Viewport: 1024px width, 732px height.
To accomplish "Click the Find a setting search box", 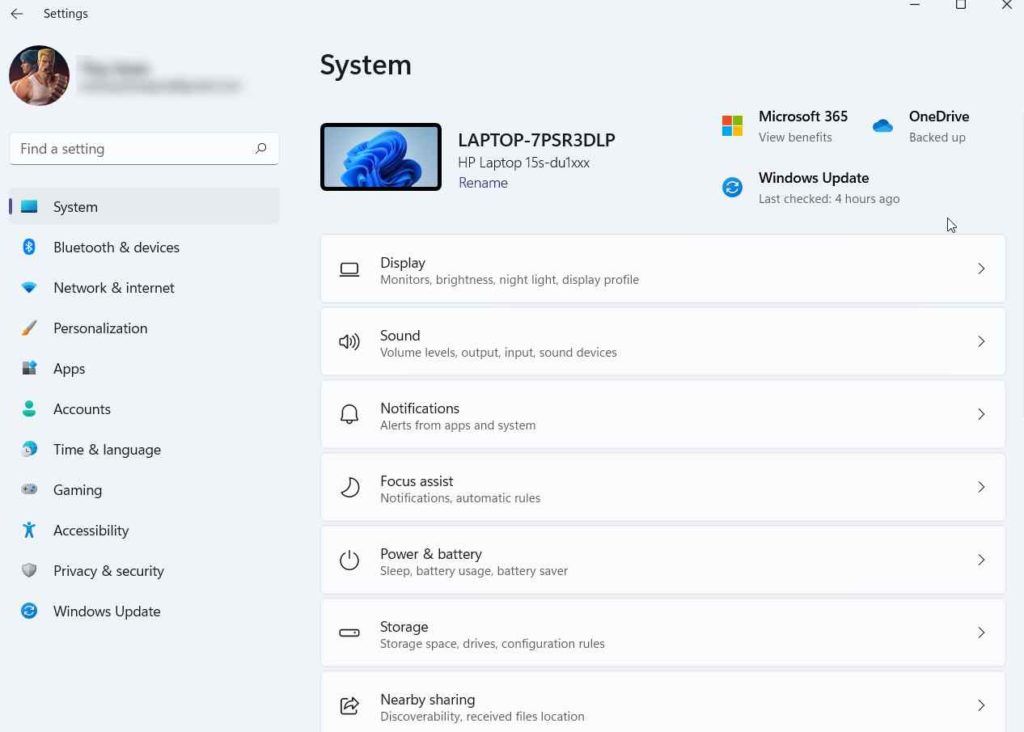I will pos(143,148).
